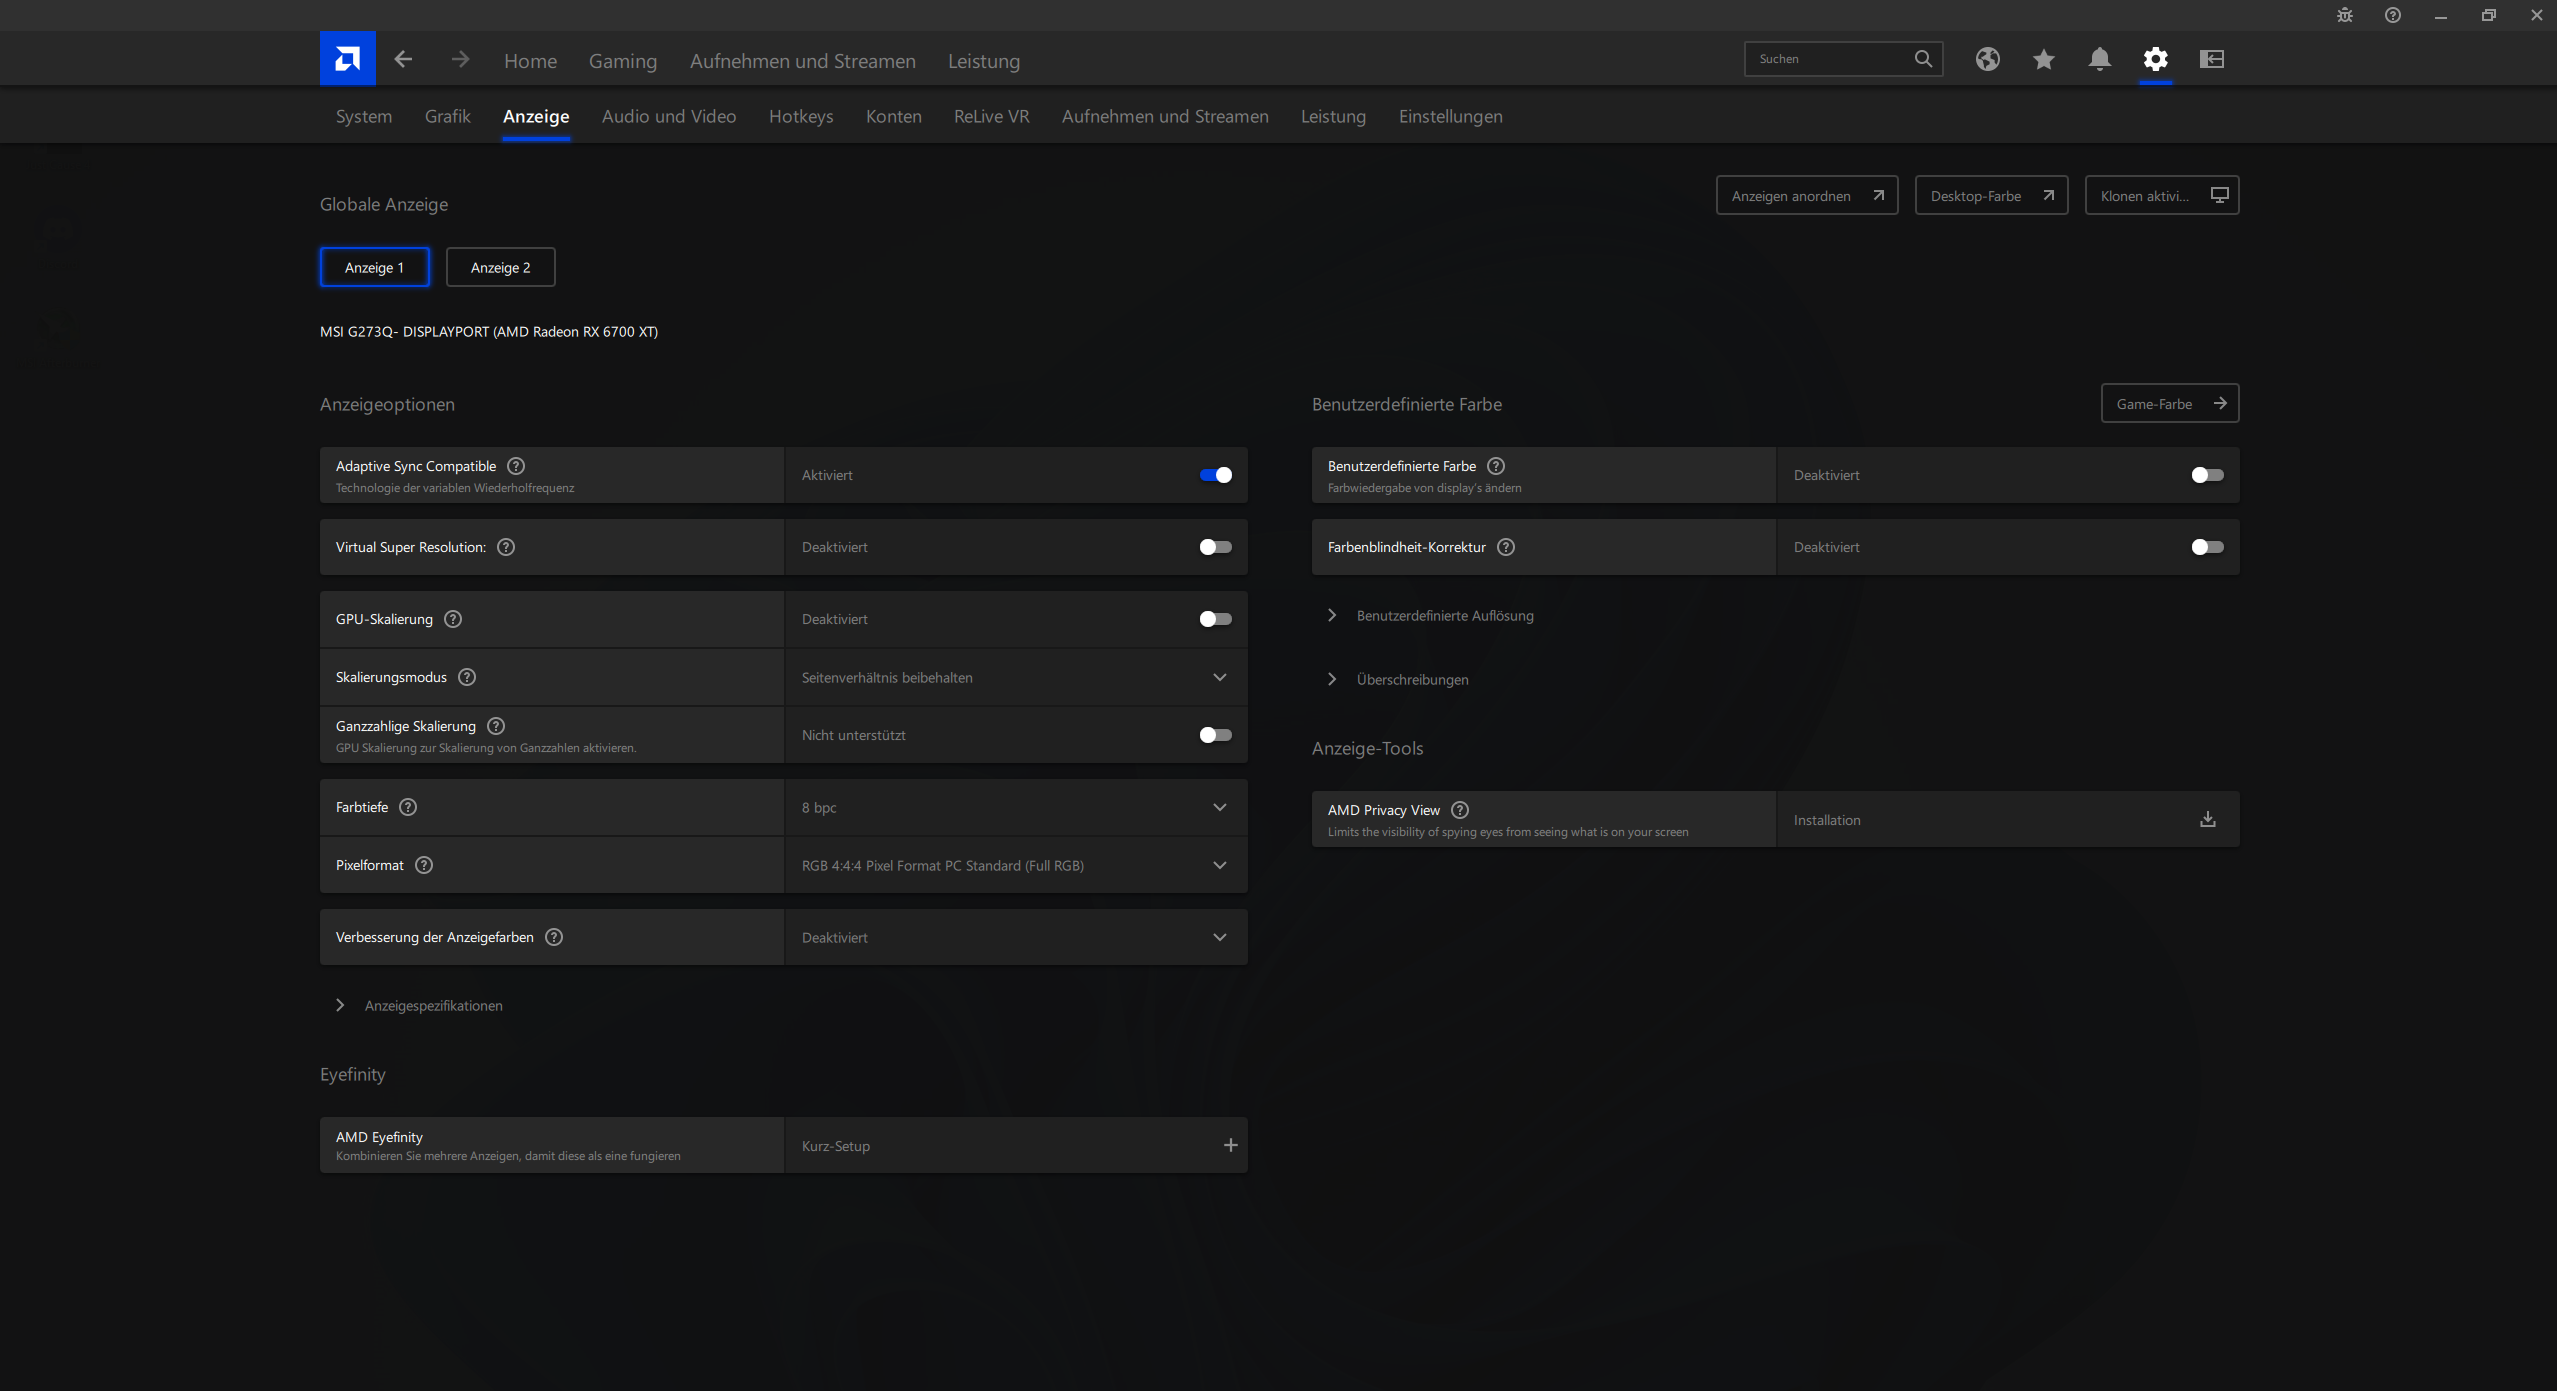Screen dimensions: 2557x1391
Task: Click AMD Privacy View download icon
Action: click(2207, 819)
